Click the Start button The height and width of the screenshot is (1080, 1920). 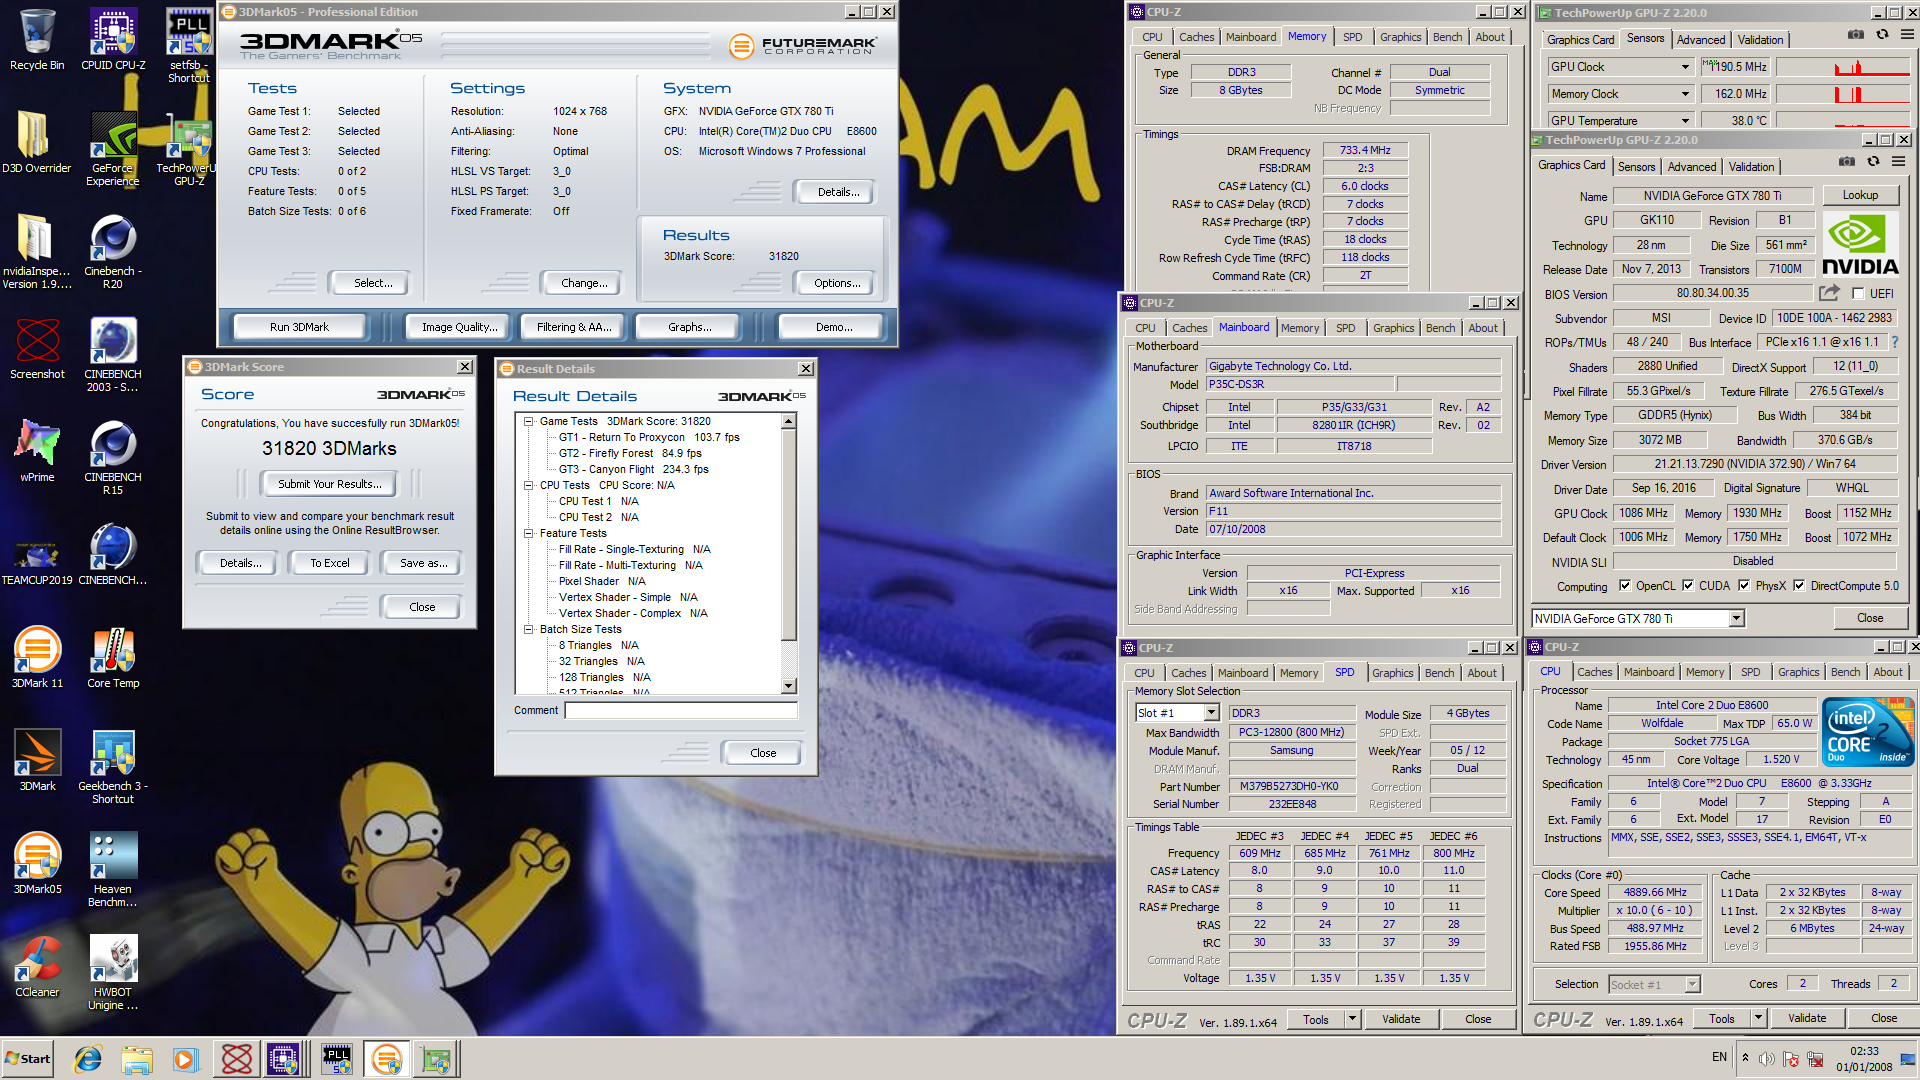coord(28,1059)
